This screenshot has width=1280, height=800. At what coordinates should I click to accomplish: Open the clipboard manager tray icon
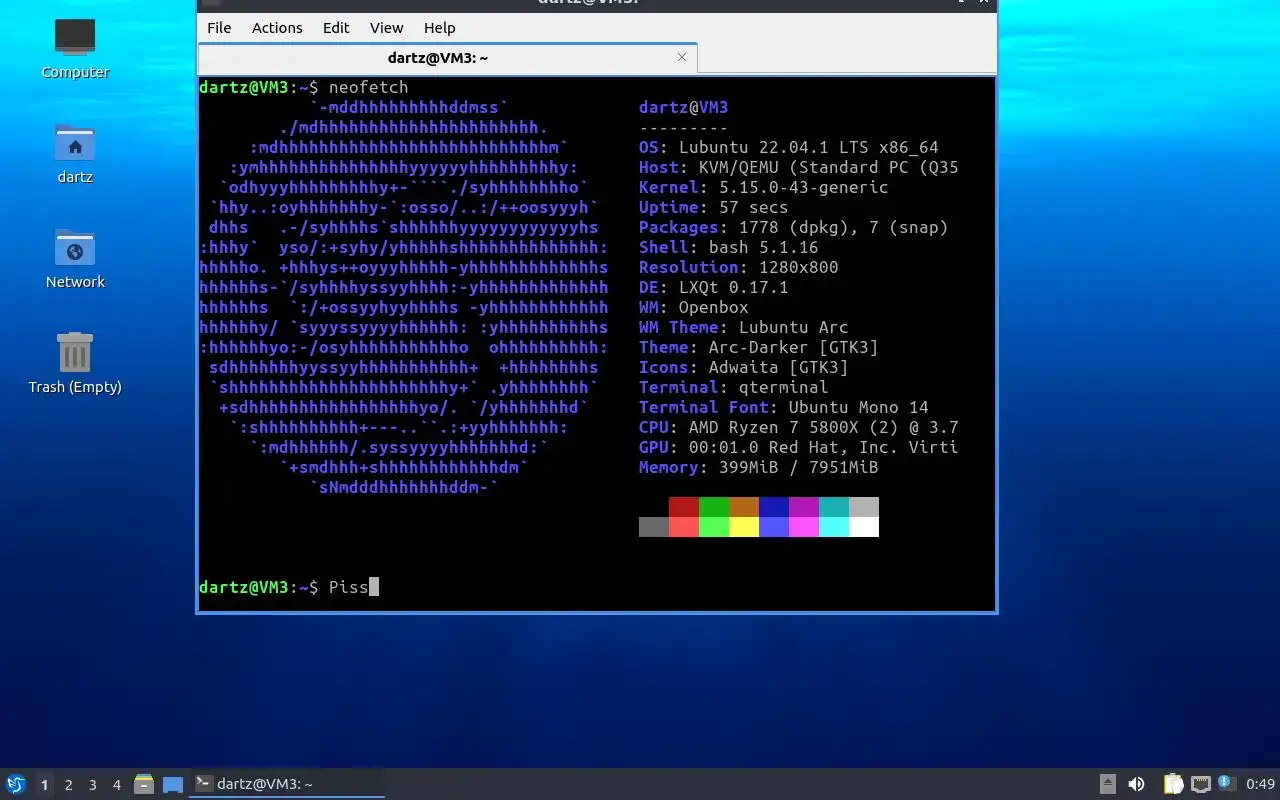(x=1173, y=784)
